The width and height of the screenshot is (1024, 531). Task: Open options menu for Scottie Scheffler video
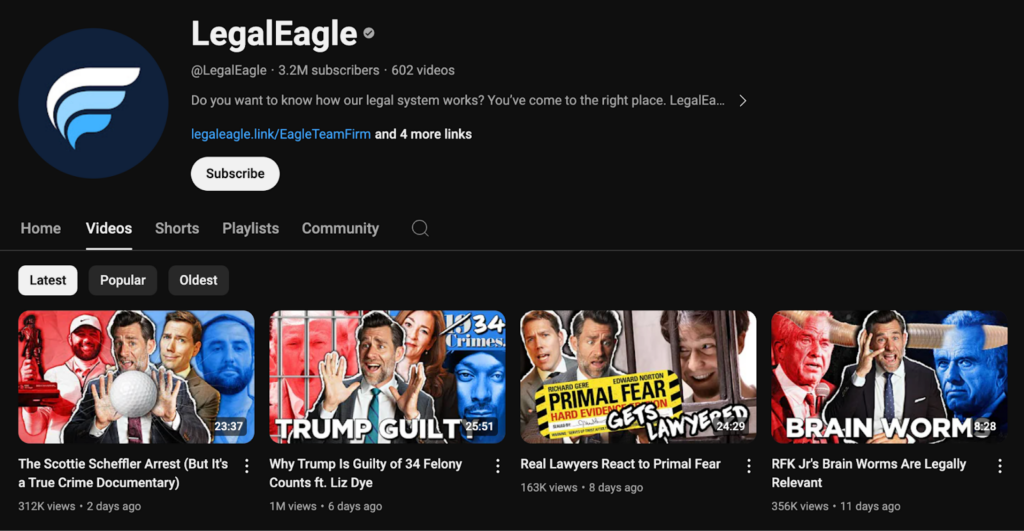pyautogui.click(x=247, y=466)
